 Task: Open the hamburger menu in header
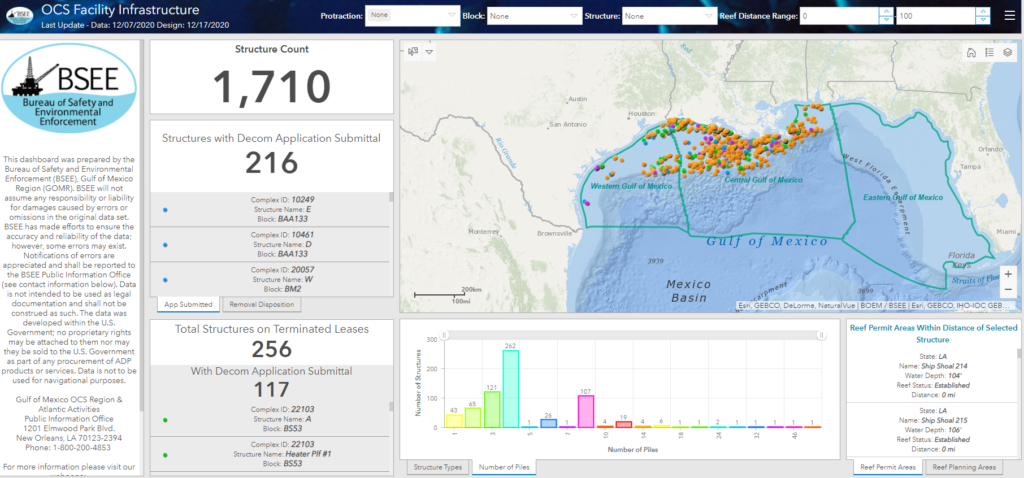pos(1009,16)
